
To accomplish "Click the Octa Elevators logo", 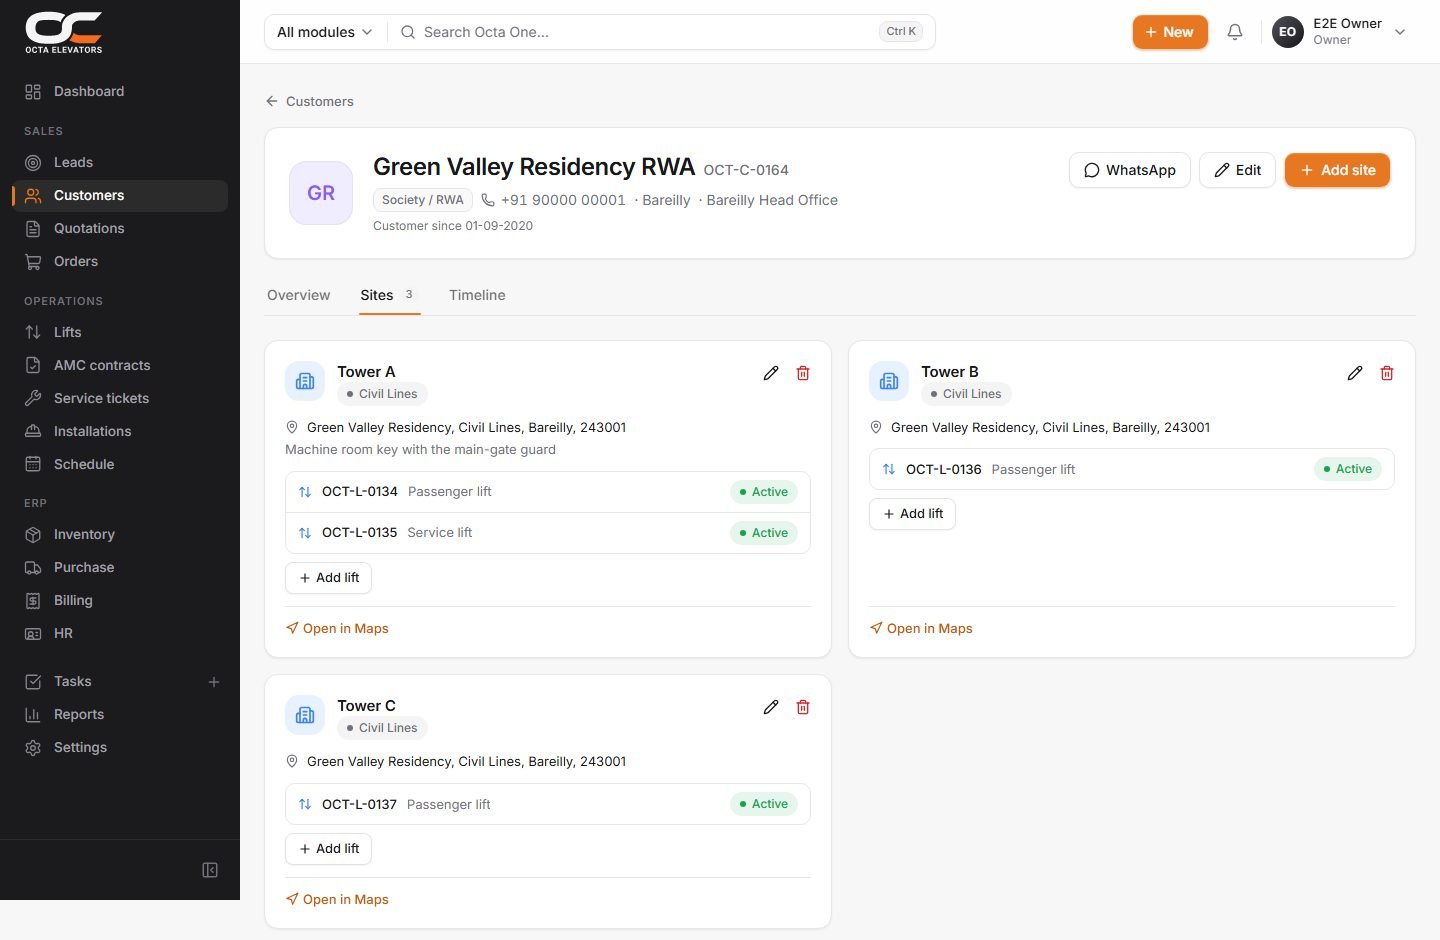I will point(64,32).
